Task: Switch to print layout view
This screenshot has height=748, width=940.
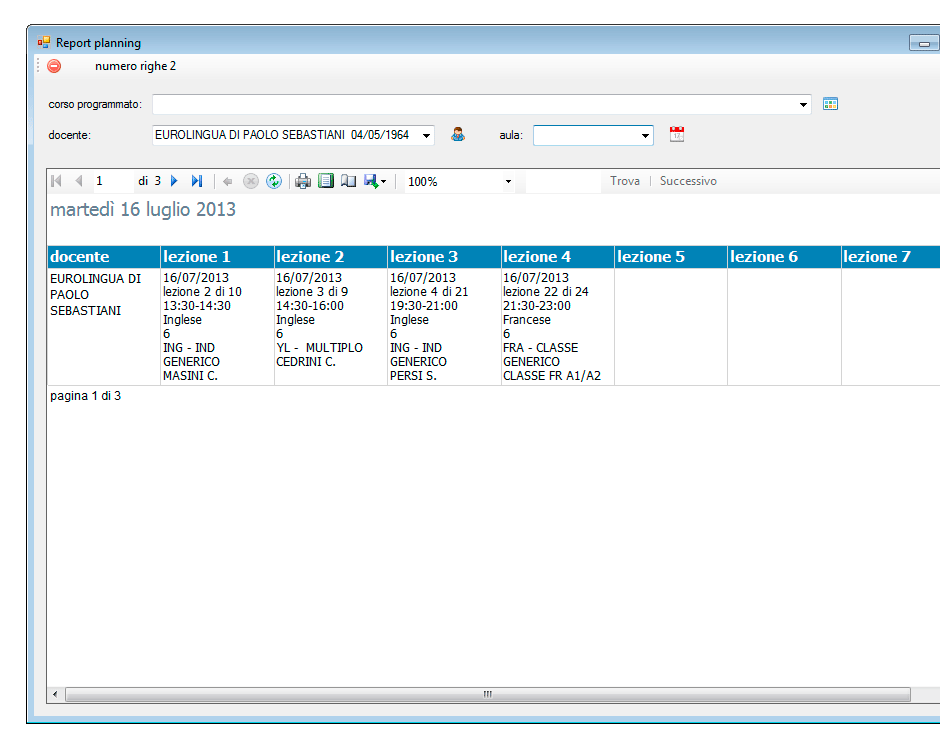Action: [326, 181]
